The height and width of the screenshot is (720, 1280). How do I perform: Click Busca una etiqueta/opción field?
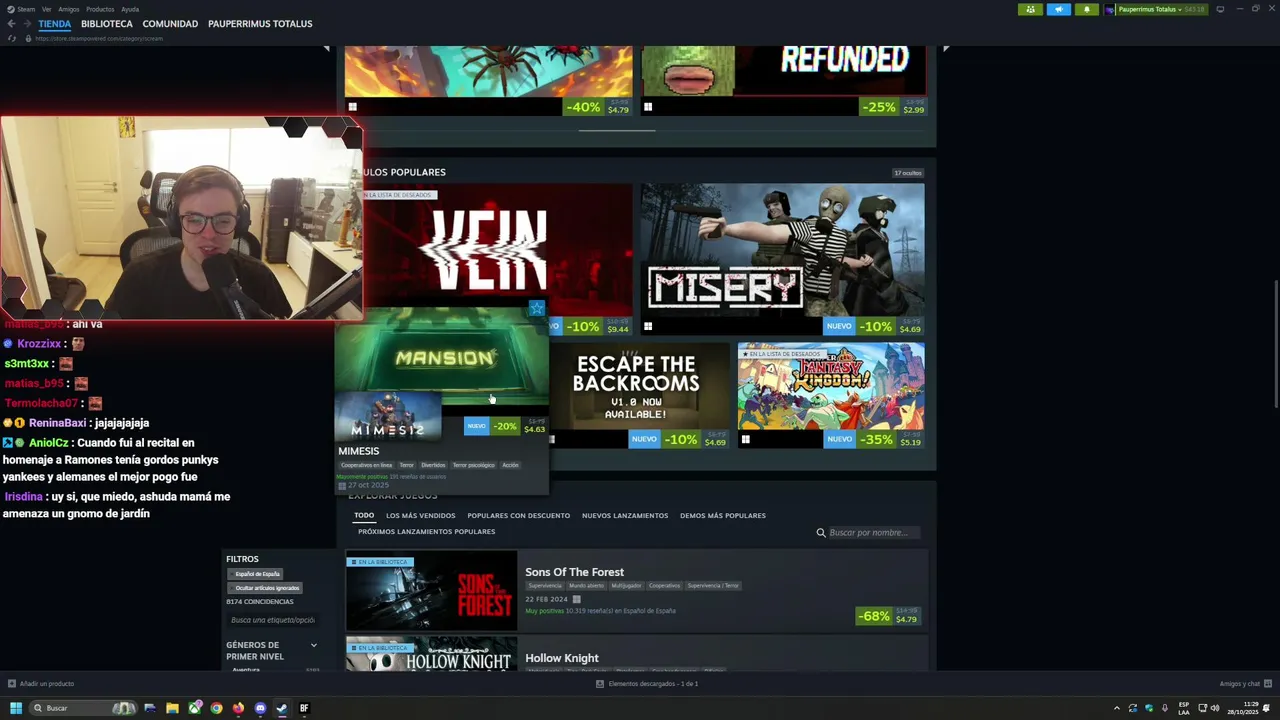(x=273, y=620)
